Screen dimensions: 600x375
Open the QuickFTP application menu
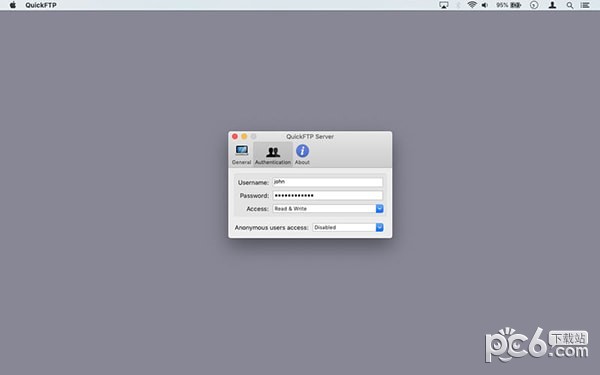[41, 5]
